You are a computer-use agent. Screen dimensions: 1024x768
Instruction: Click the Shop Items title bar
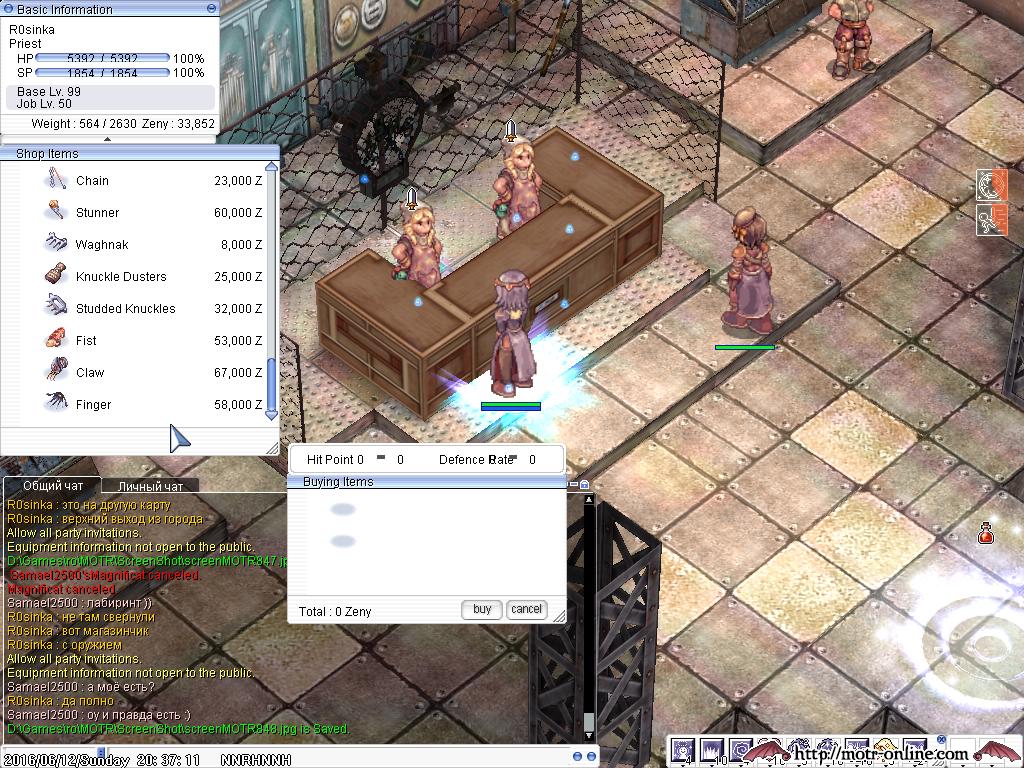(x=140, y=153)
